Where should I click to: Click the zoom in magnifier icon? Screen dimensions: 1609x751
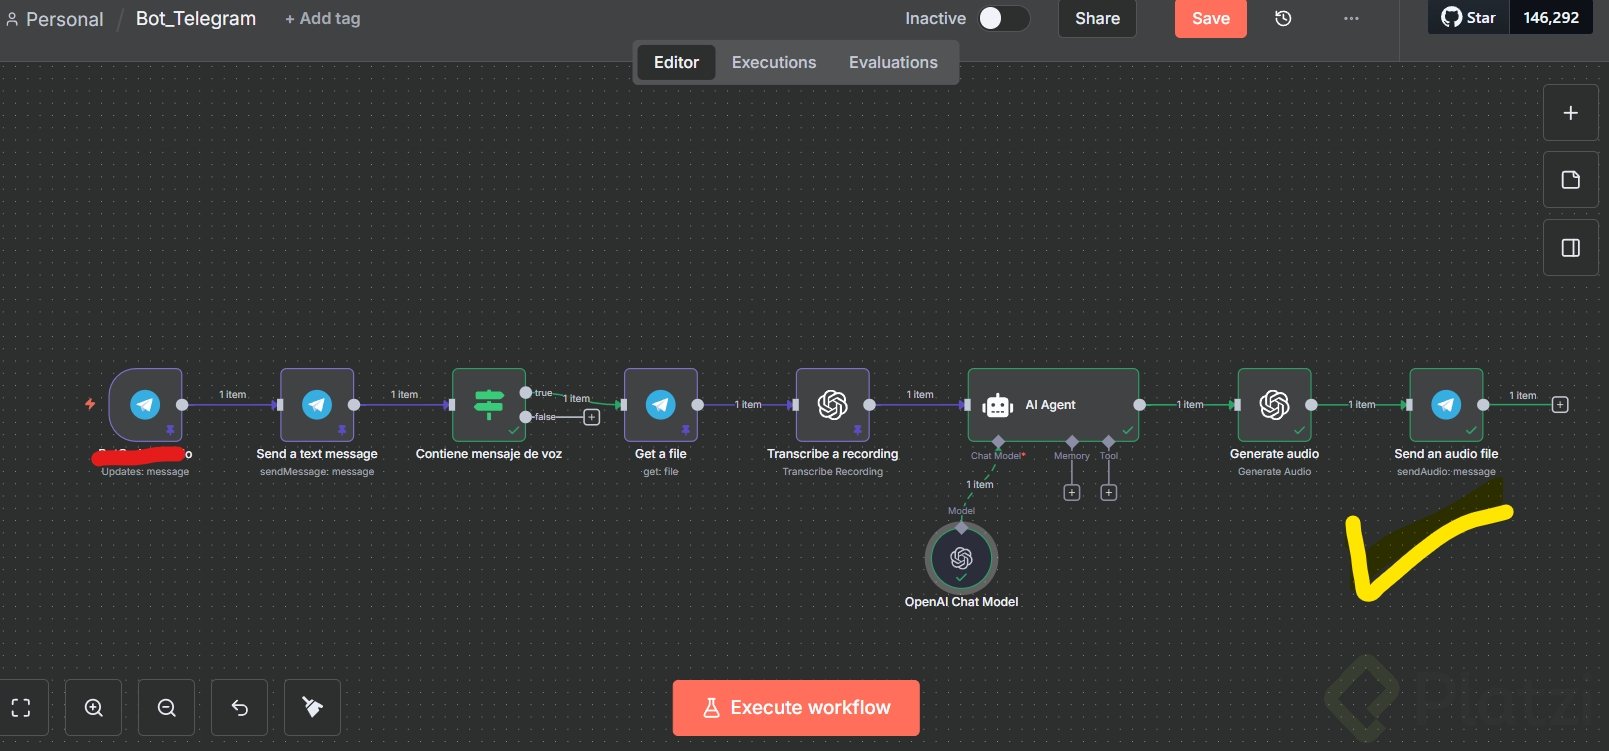pos(94,708)
